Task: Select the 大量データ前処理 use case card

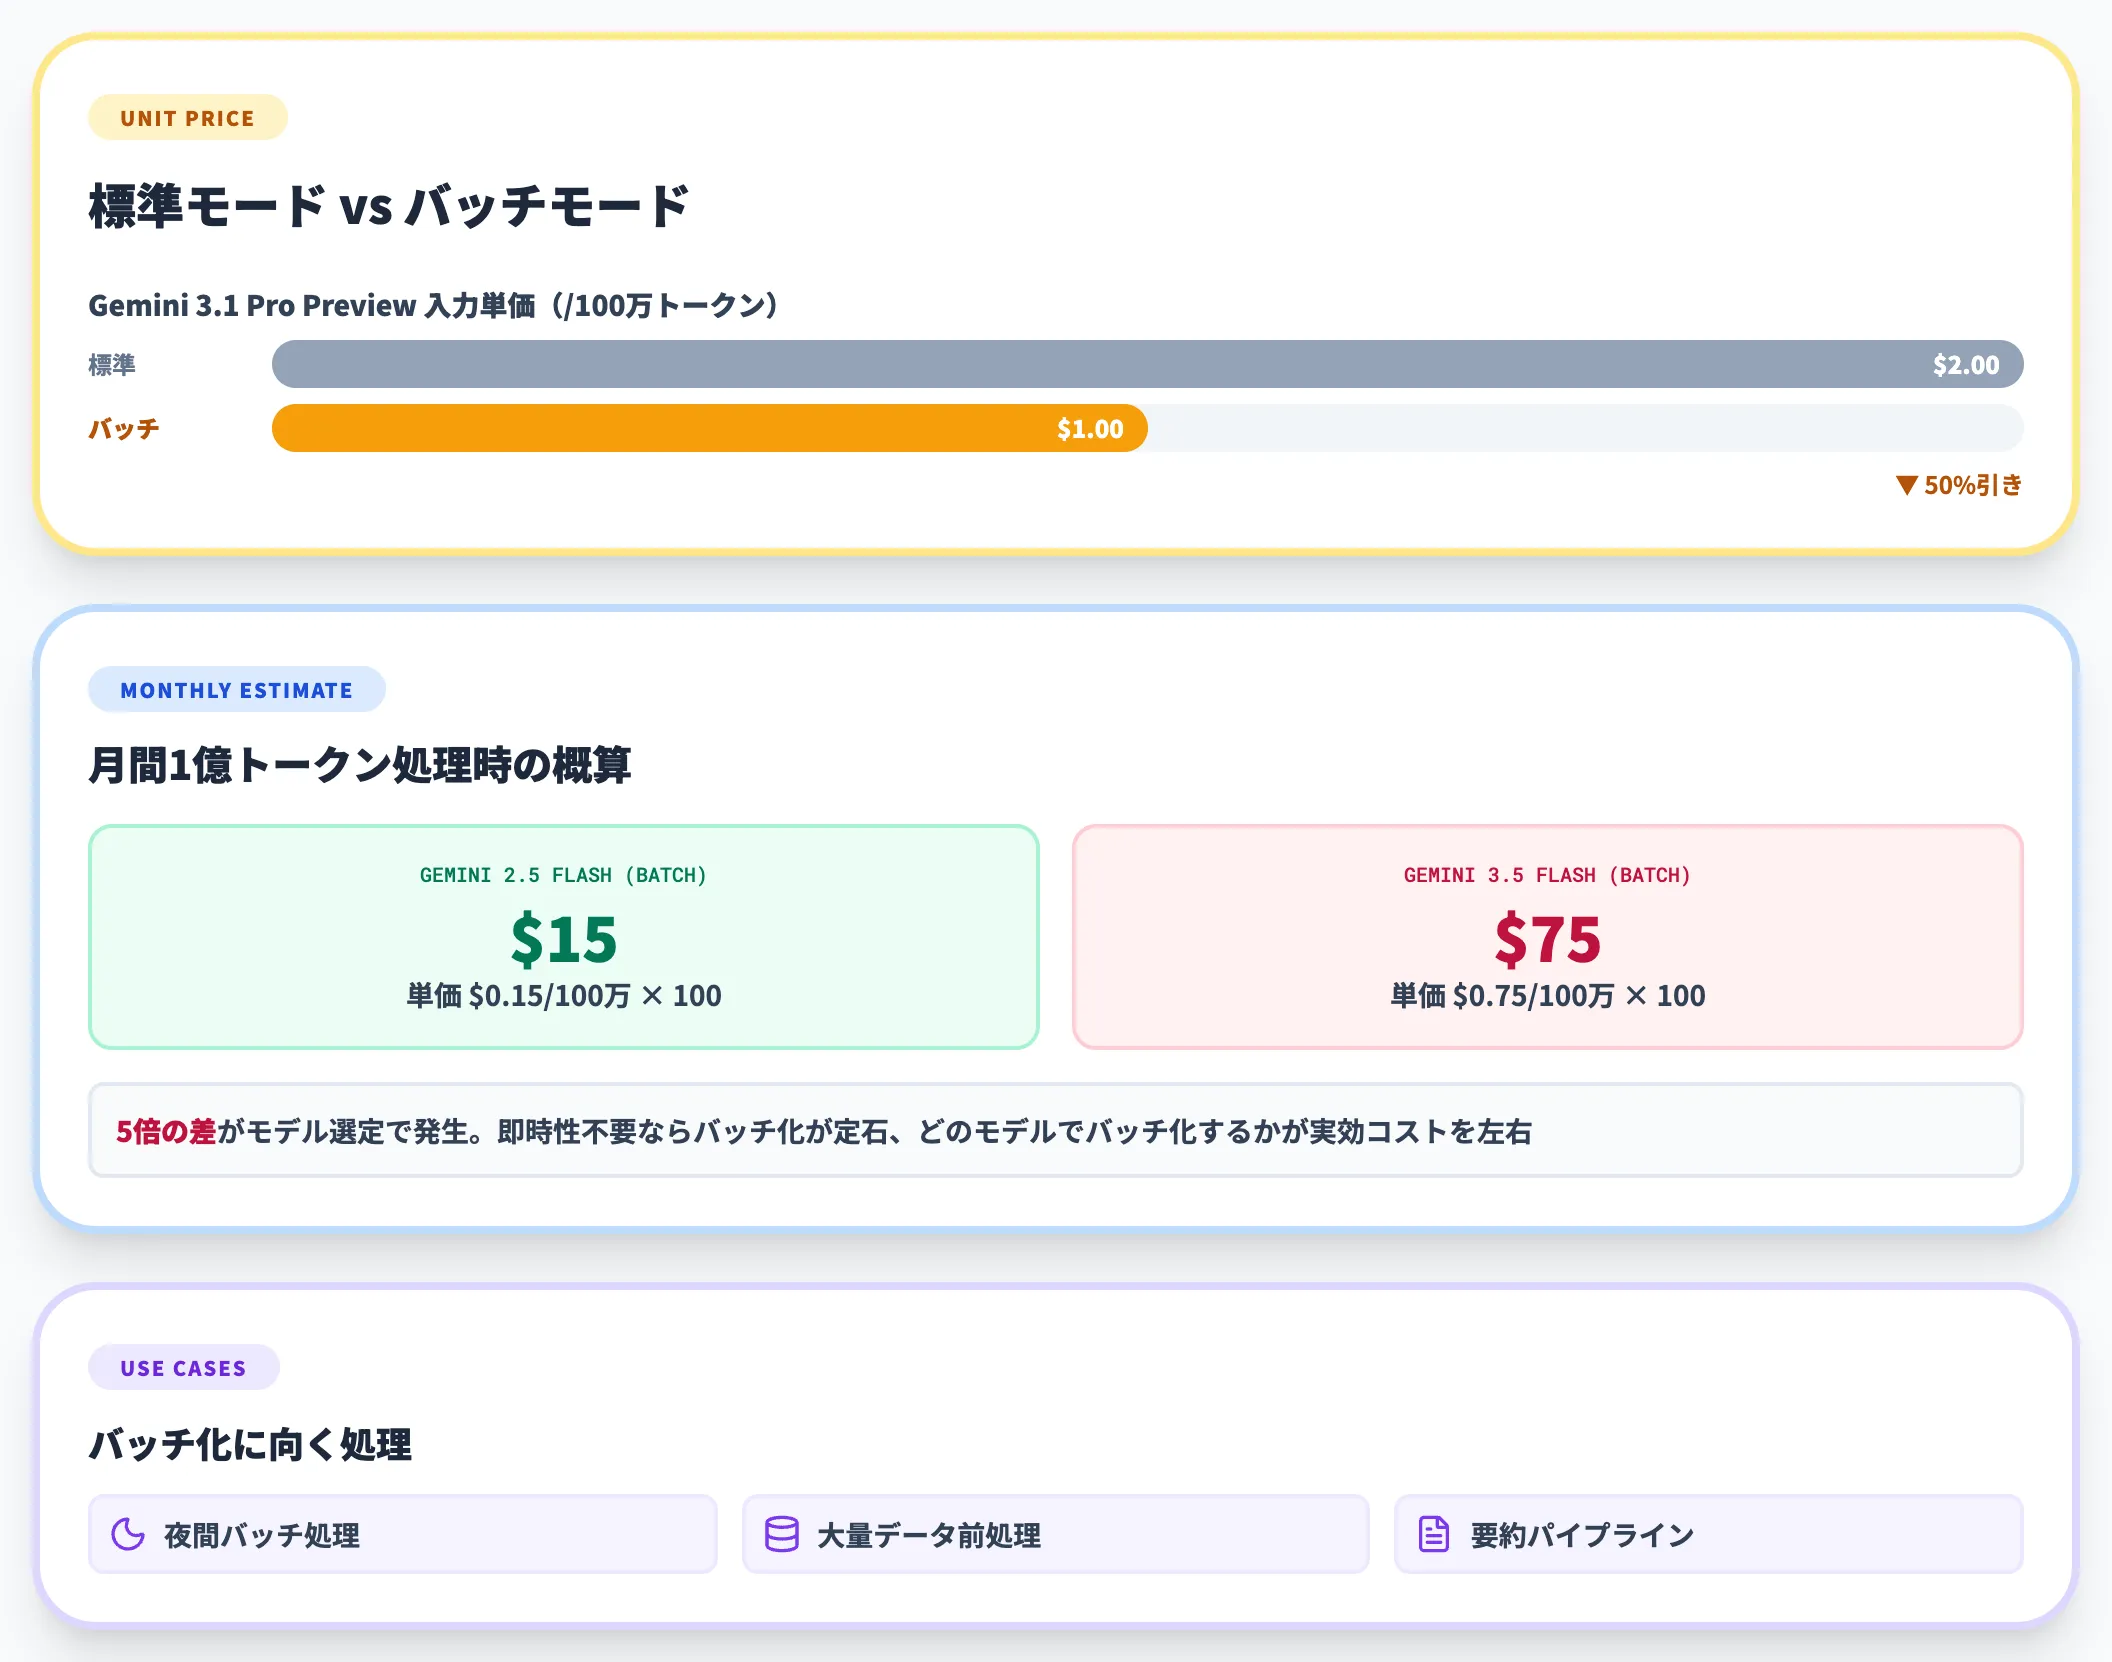Action: pos(1056,1534)
